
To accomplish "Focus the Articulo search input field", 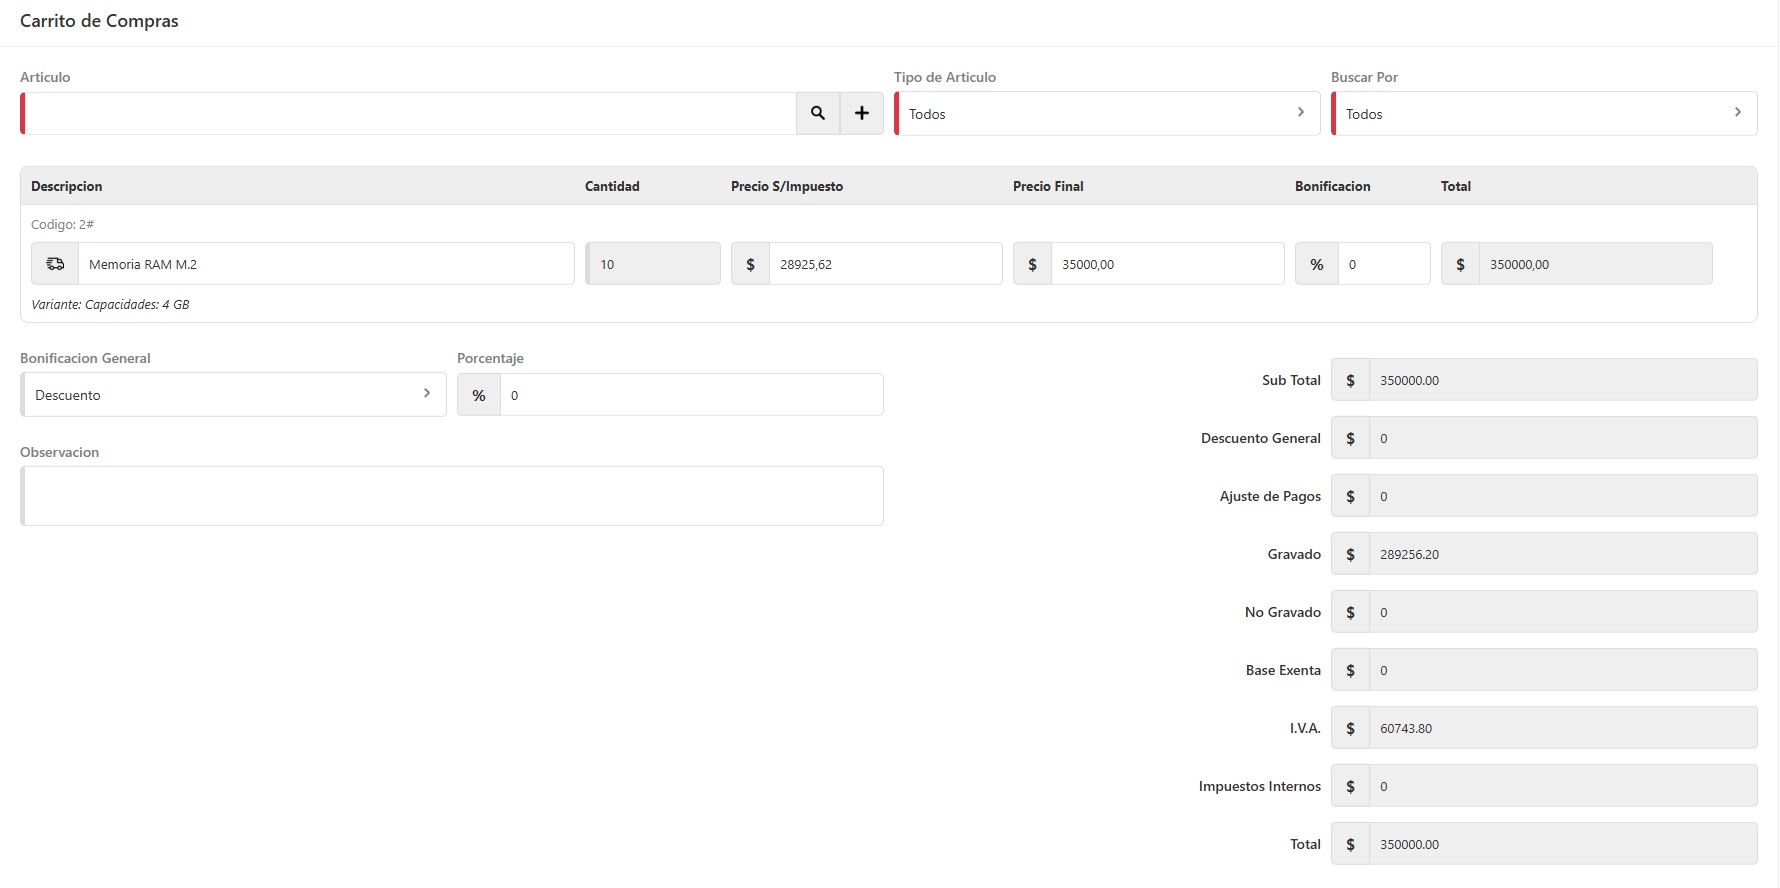I will [x=410, y=113].
